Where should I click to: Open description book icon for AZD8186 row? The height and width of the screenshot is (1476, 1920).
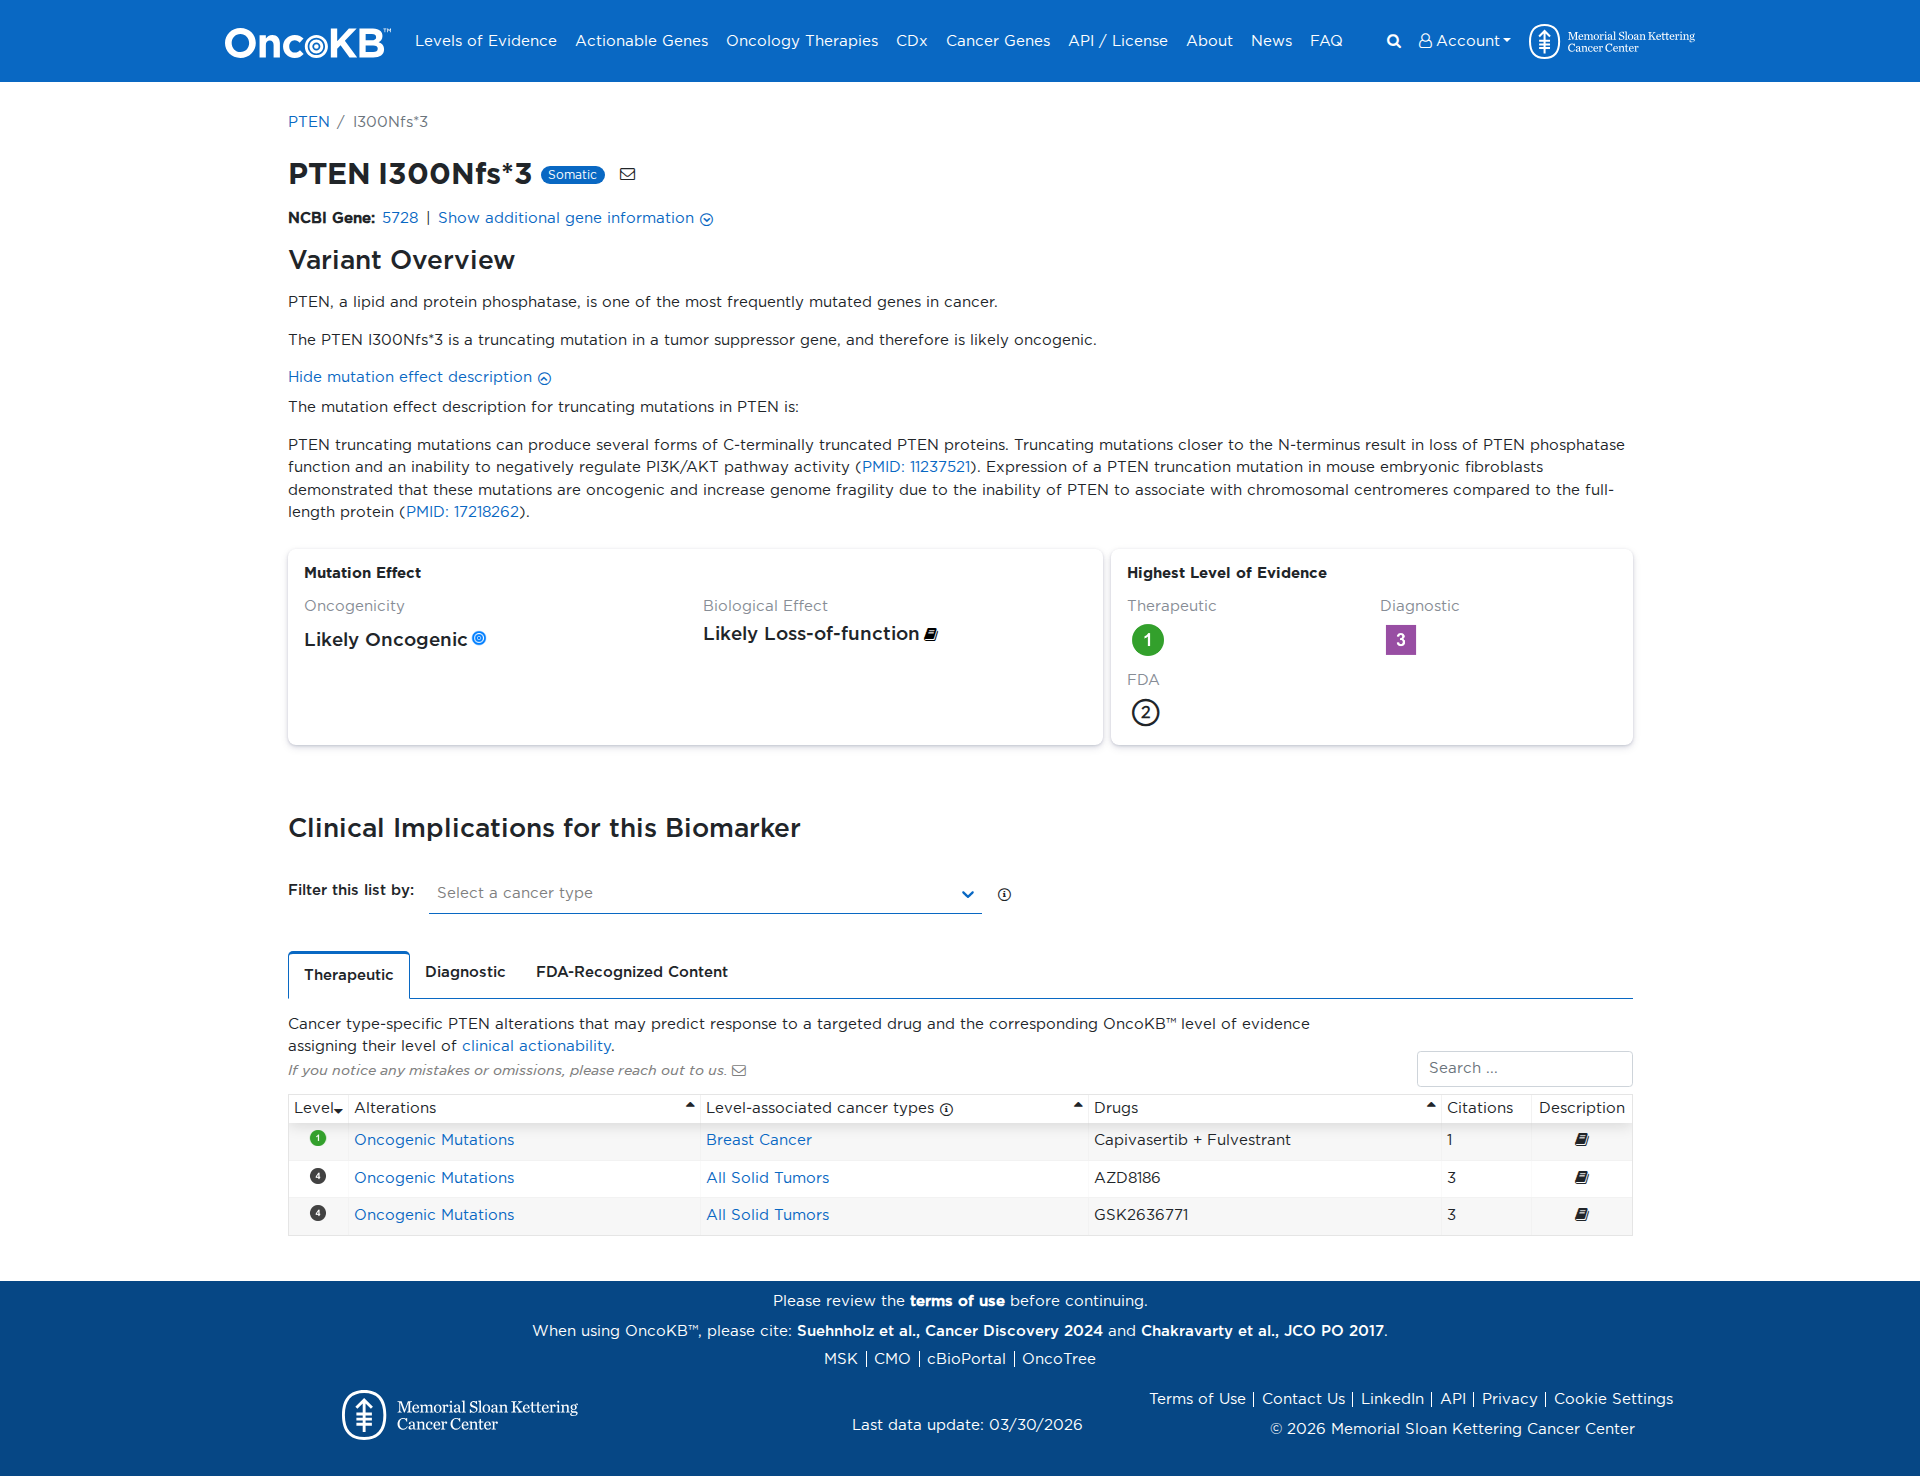tap(1581, 1177)
